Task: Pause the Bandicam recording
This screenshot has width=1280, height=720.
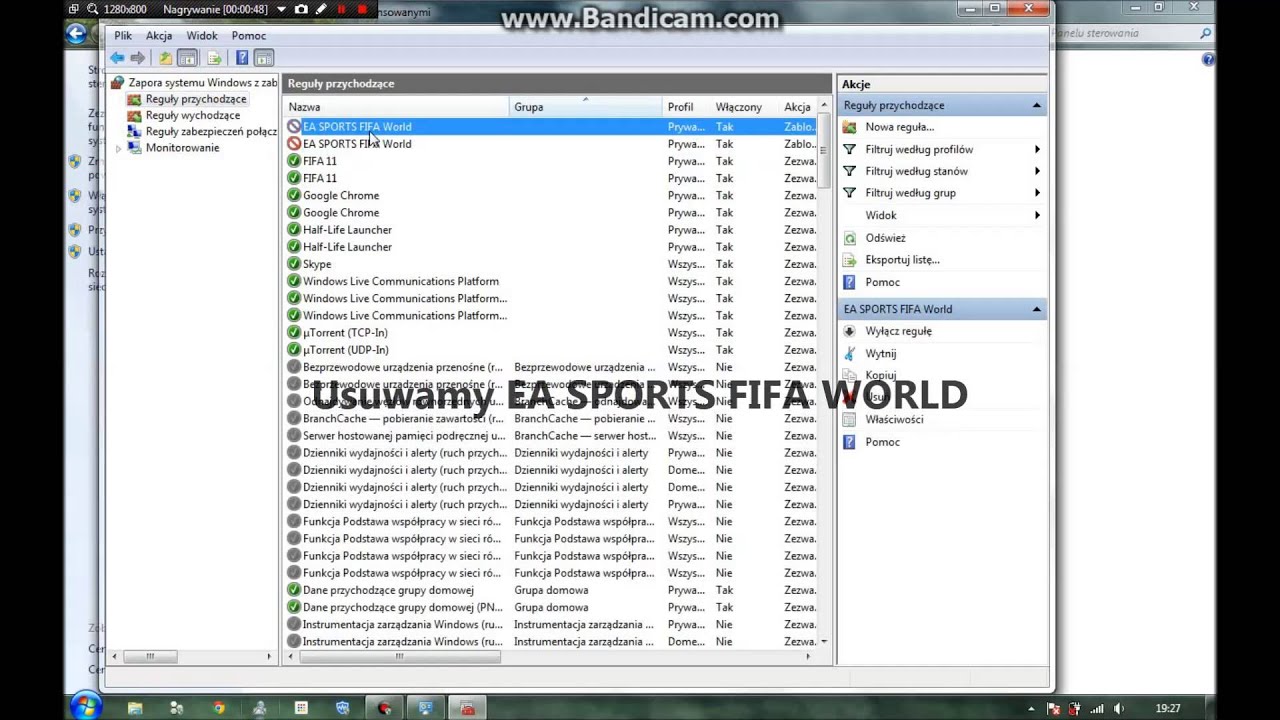Action: (341, 10)
